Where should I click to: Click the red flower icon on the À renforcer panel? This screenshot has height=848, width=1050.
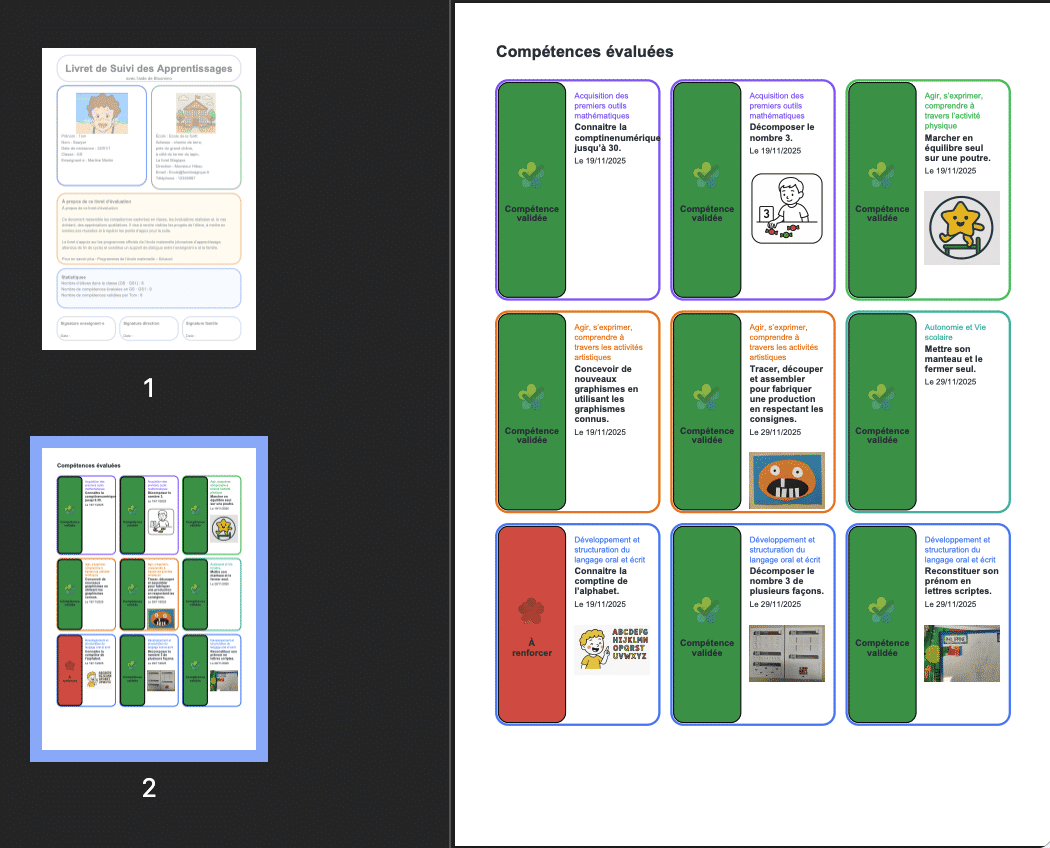click(532, 610)
